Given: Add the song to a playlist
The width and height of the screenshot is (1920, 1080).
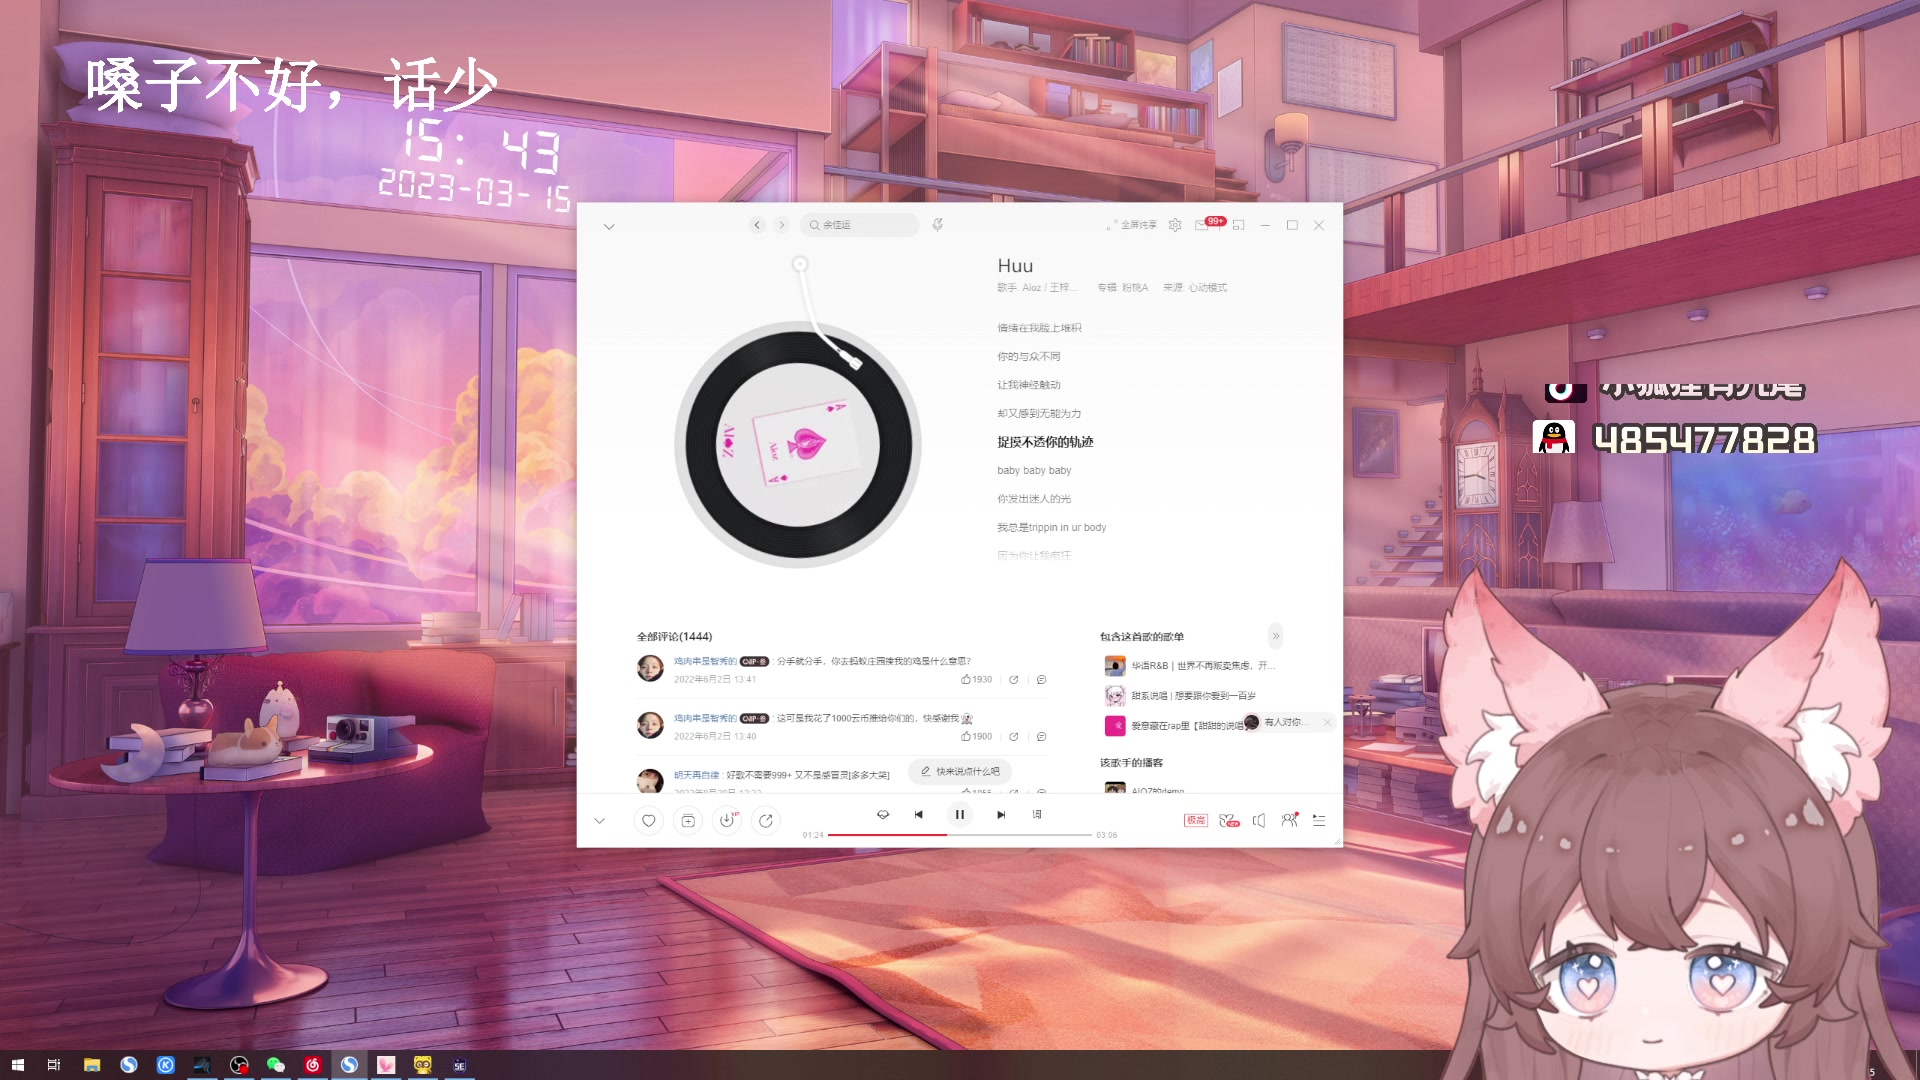Looking at the screenshot, I should [688, 821].
